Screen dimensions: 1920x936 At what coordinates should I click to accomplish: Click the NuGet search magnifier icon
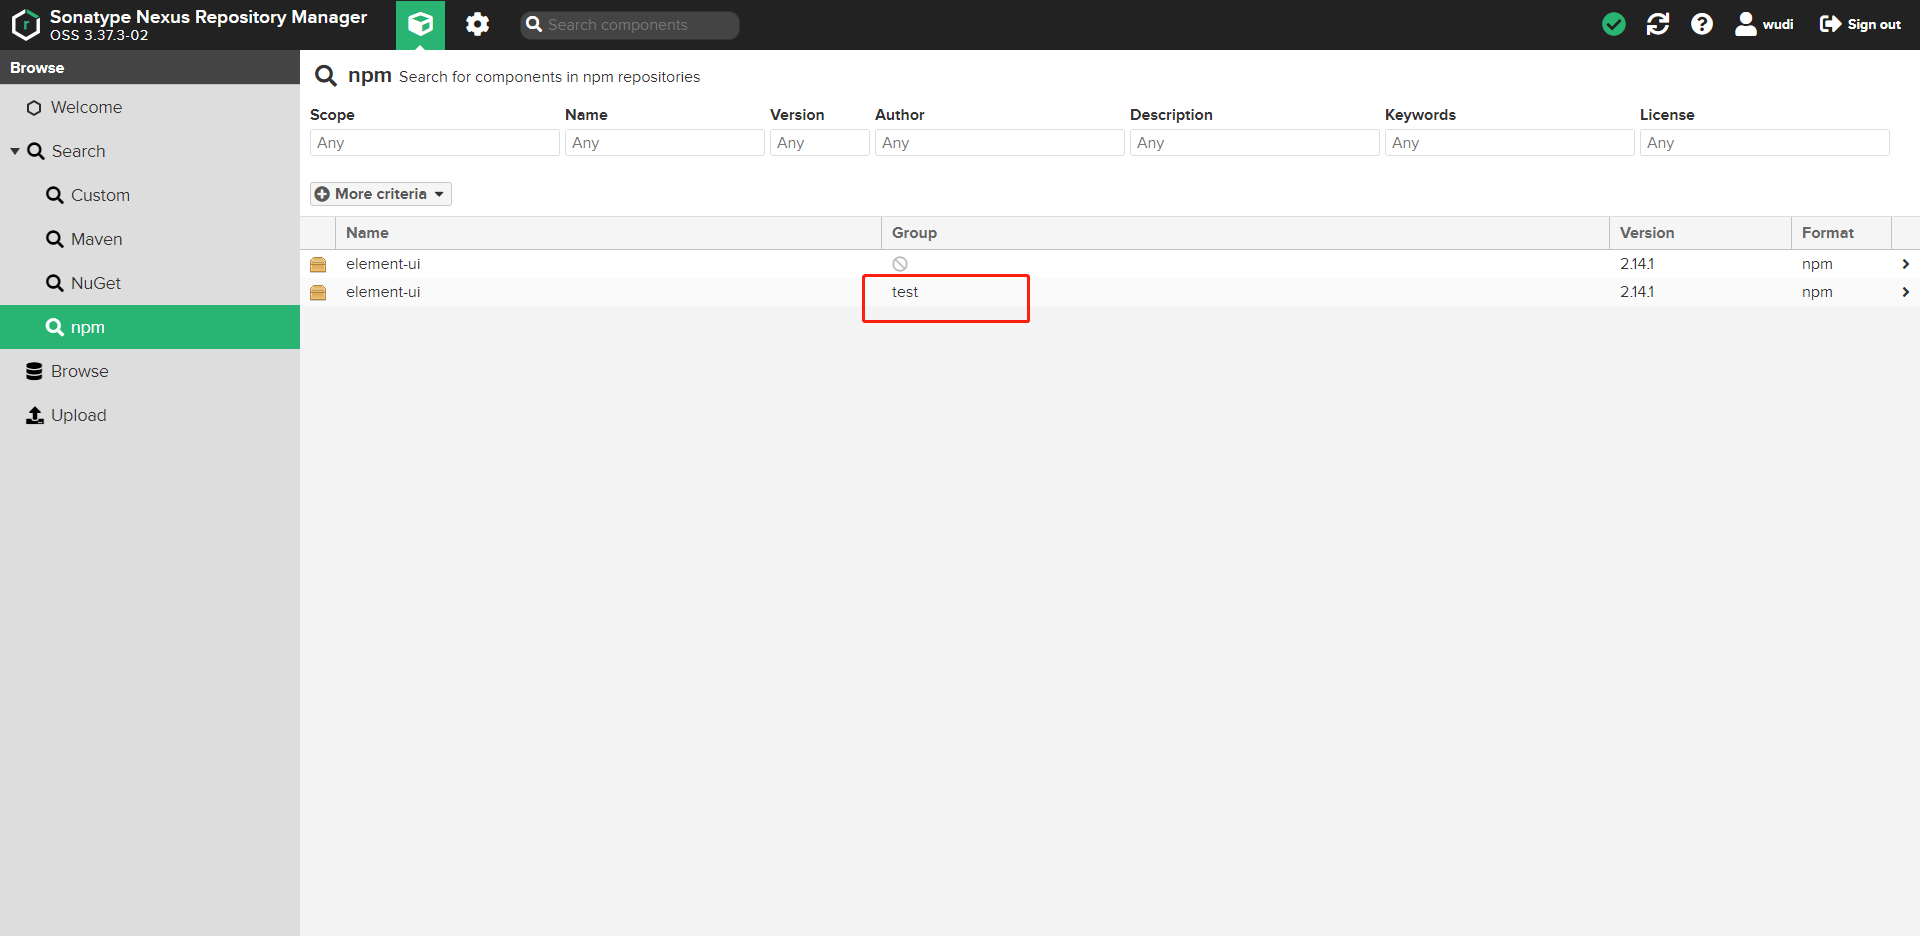point(55,283)
